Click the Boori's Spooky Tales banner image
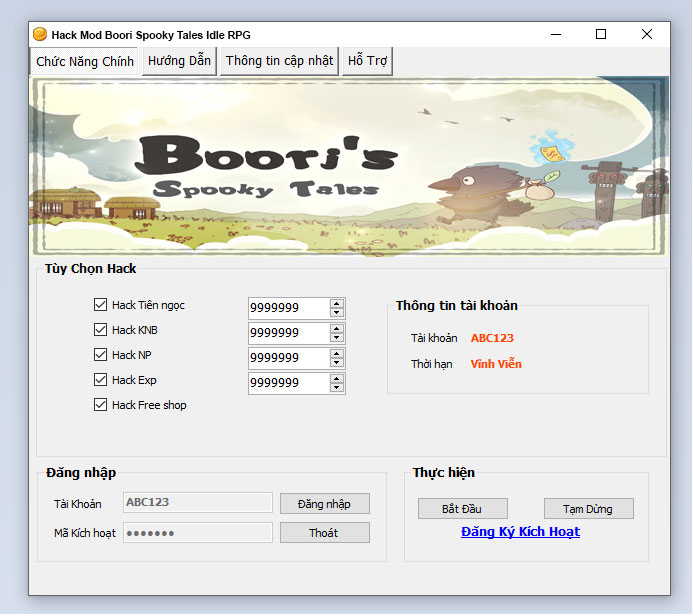Image resolution: width=693 pixels, height=616 pixels. pos(349,167)
